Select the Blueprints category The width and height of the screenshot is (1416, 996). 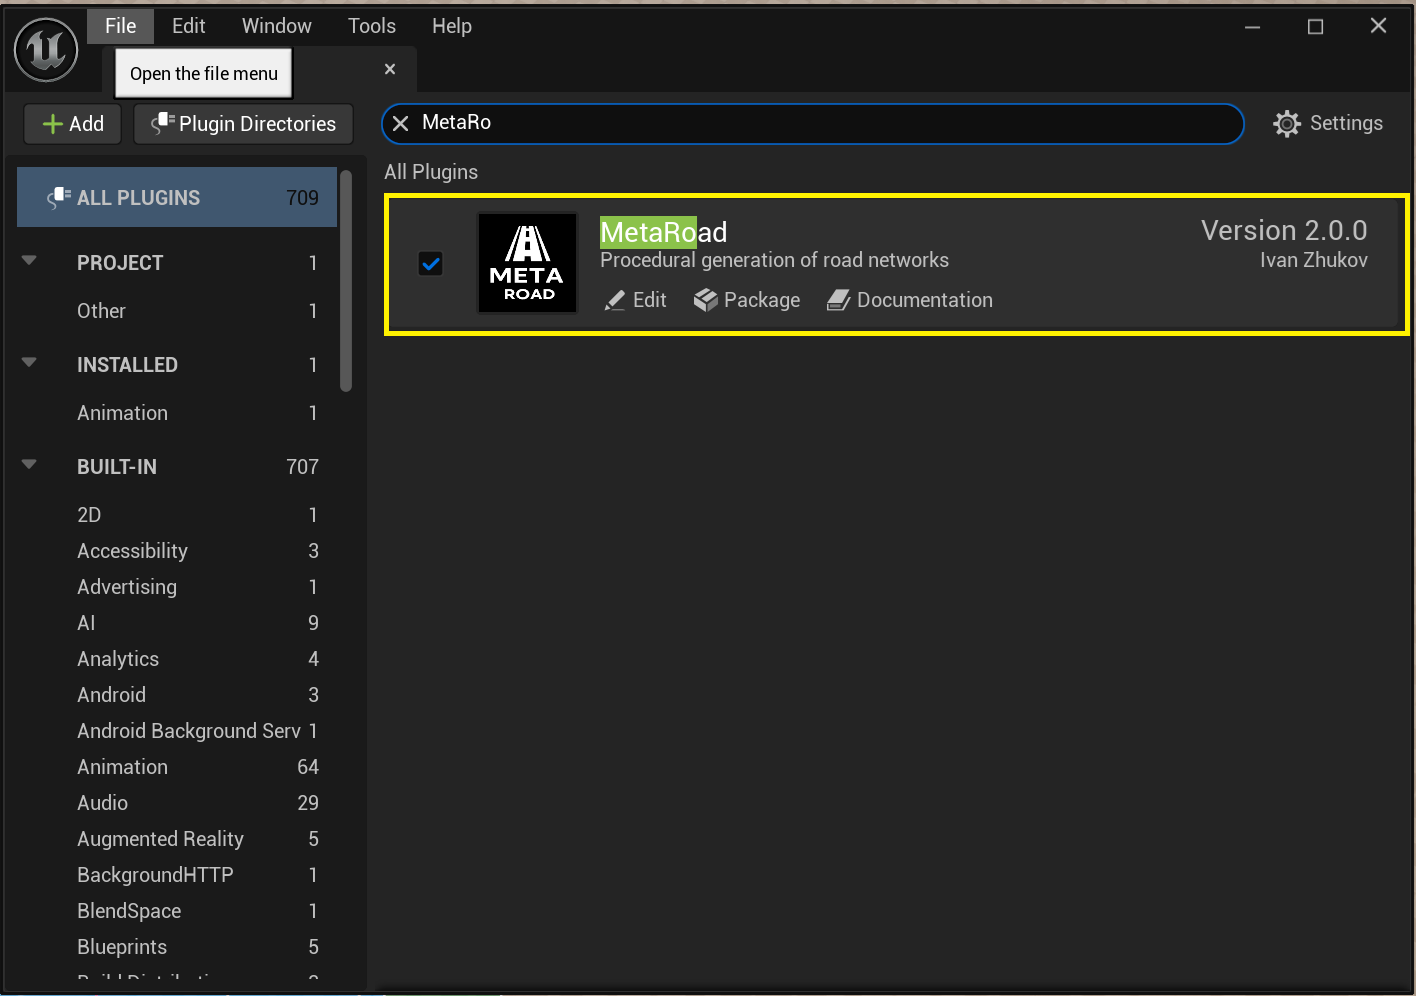point(177,947)
